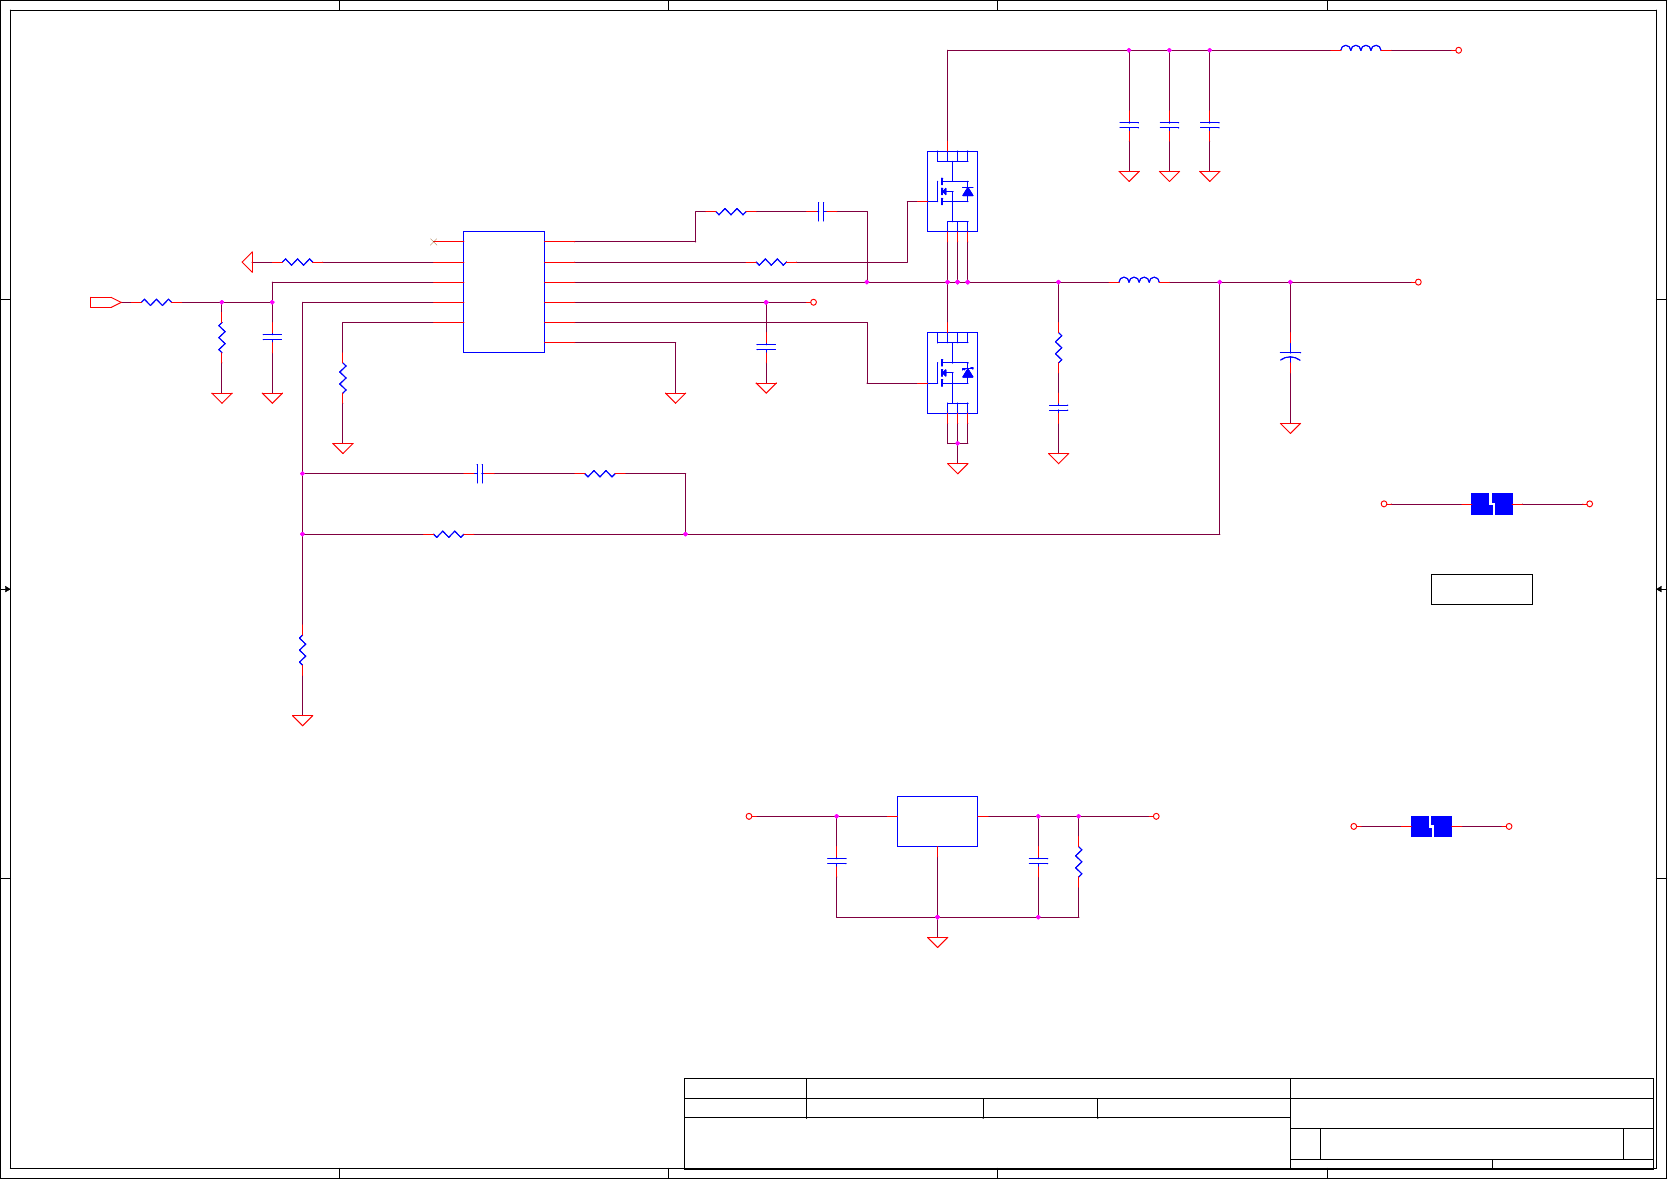Select the horizontal capacitor above the controller outputs
Image resolution: width=1668 pixels, height=1179 pixels.
click(821, 211)
